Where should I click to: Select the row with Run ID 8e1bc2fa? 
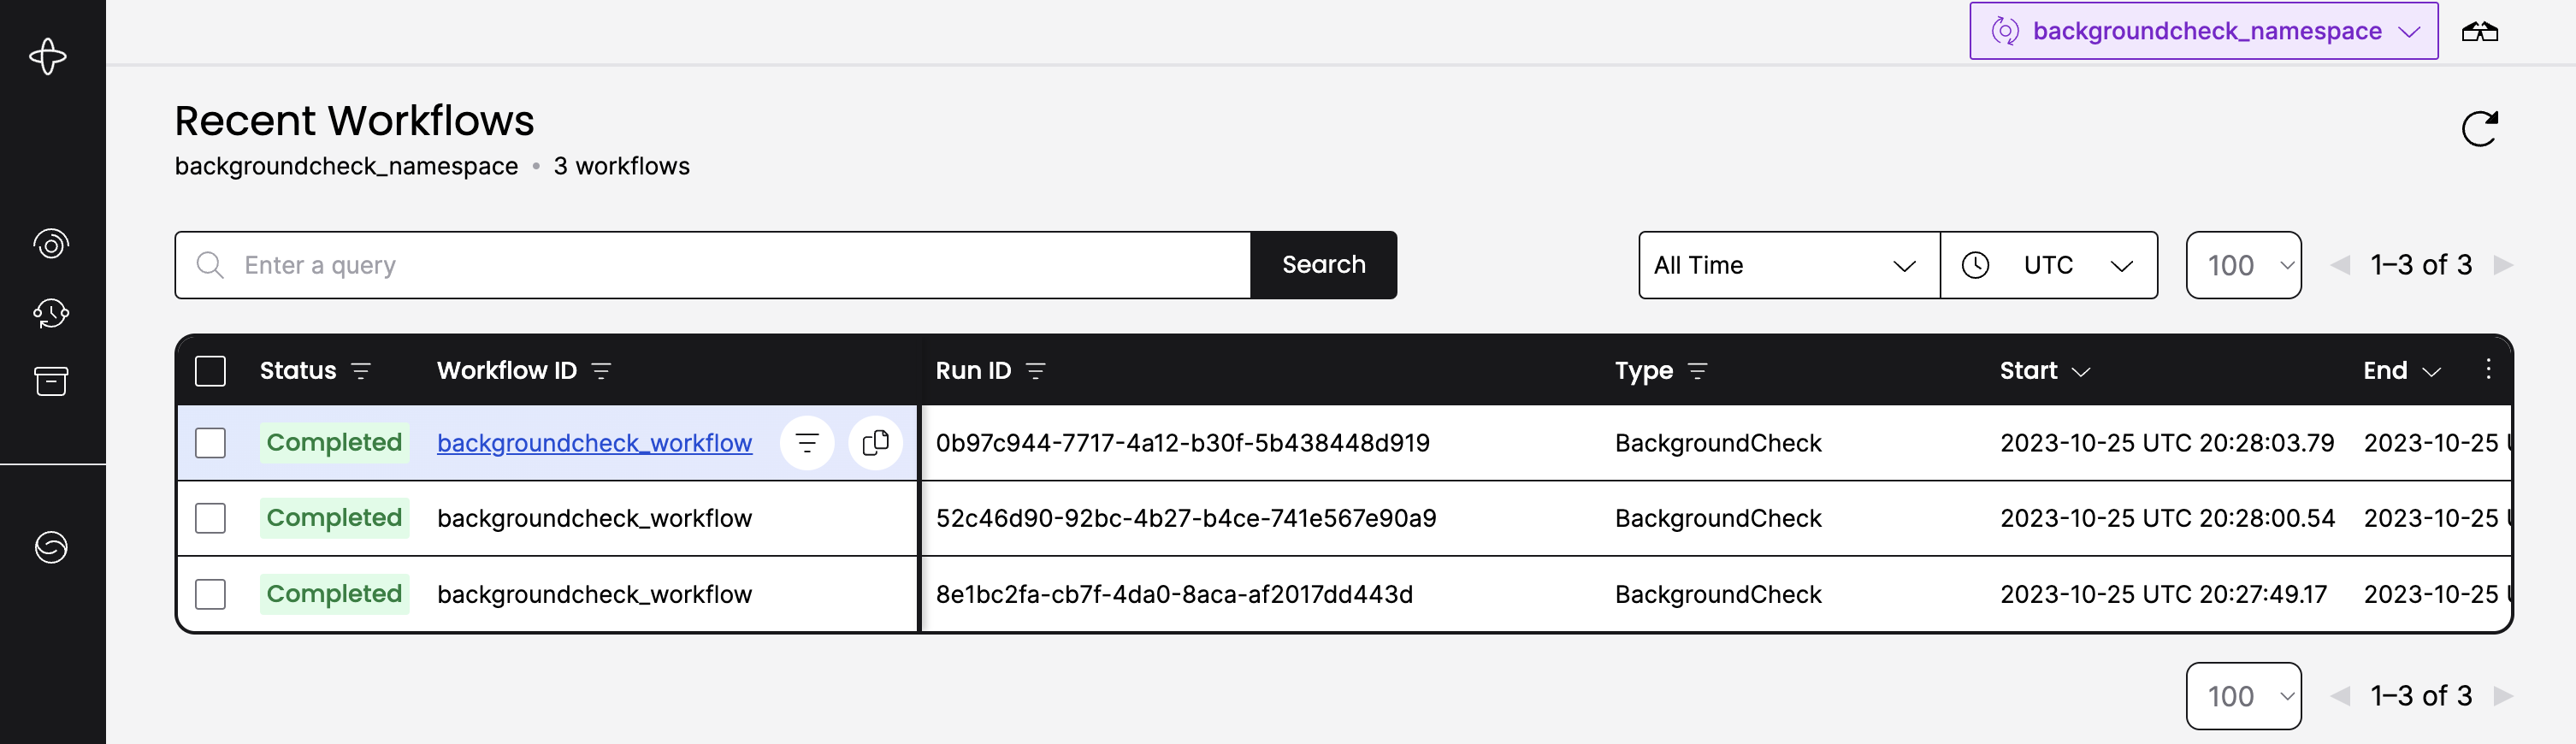[x=210, y=594]
